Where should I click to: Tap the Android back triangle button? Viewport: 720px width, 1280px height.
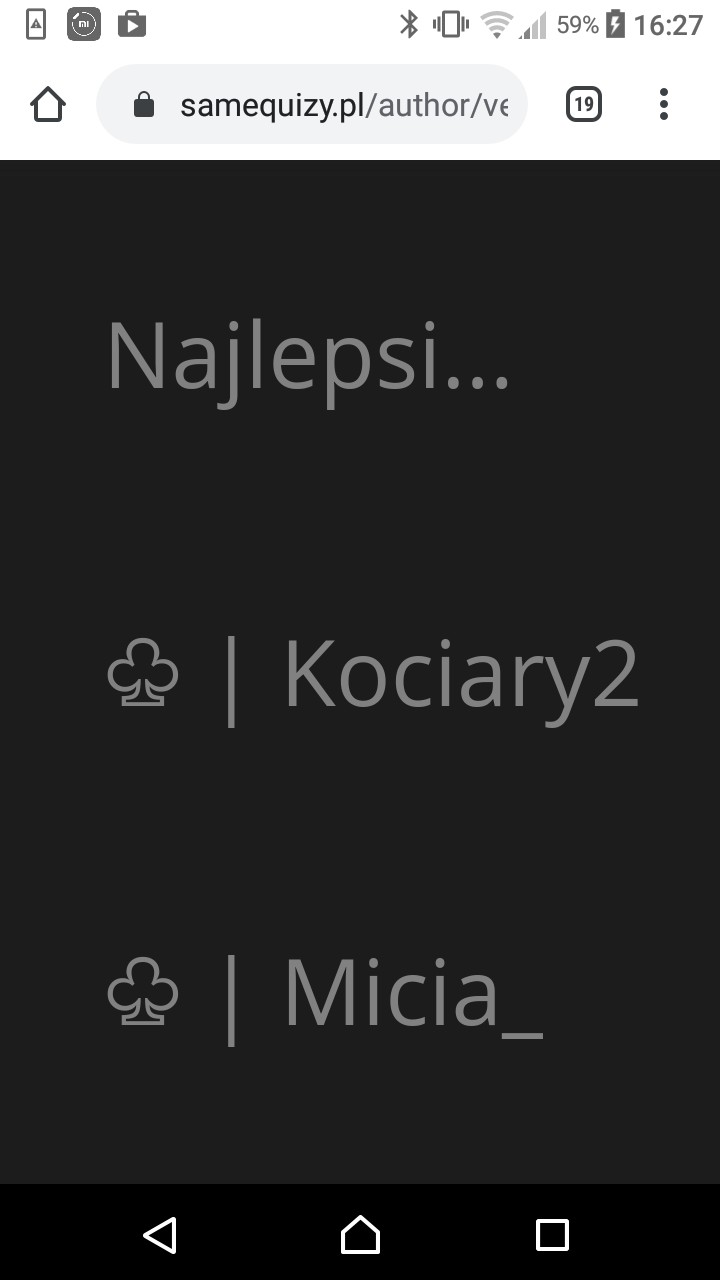click(x=160, y=1234)
